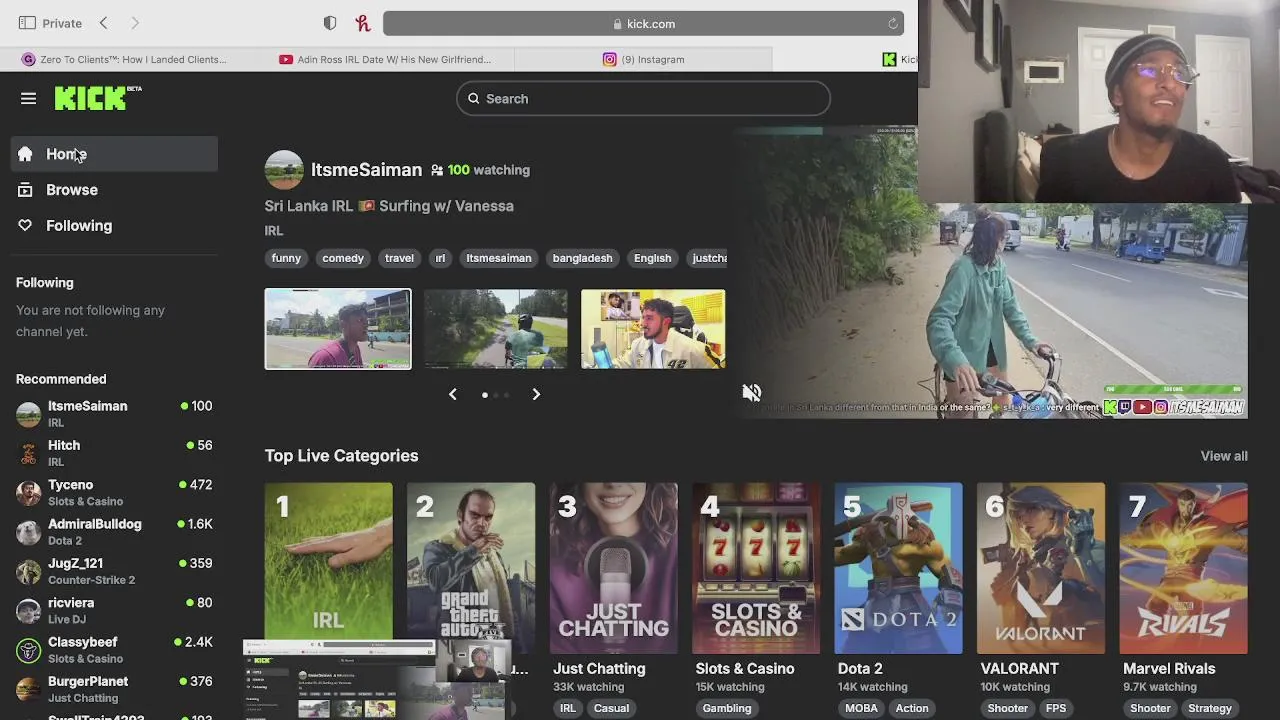Click the kick.com address bar
Image resolution: width=1280 pixels, height=720 pixels.
(x=643, y=23)
